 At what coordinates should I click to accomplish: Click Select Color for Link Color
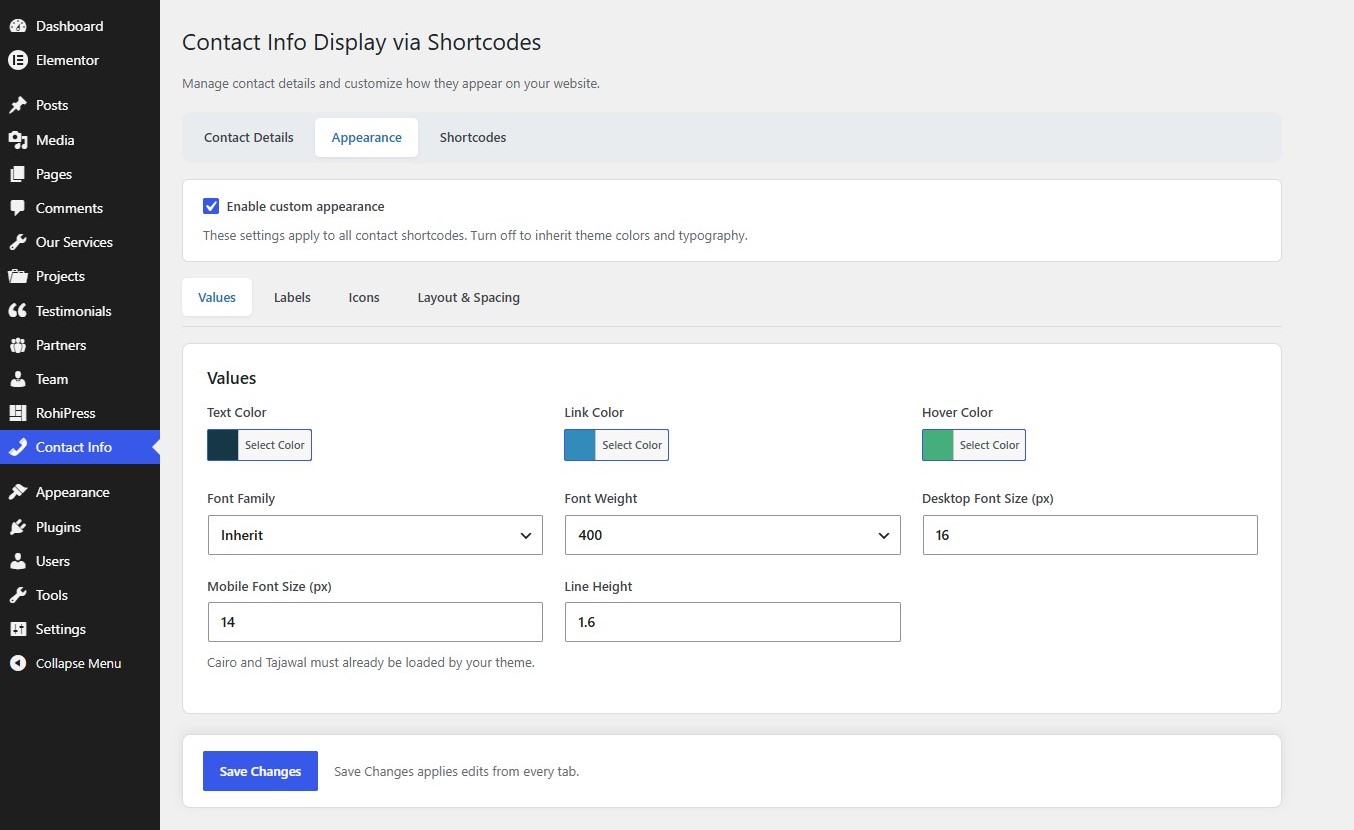tap(632, 445)
